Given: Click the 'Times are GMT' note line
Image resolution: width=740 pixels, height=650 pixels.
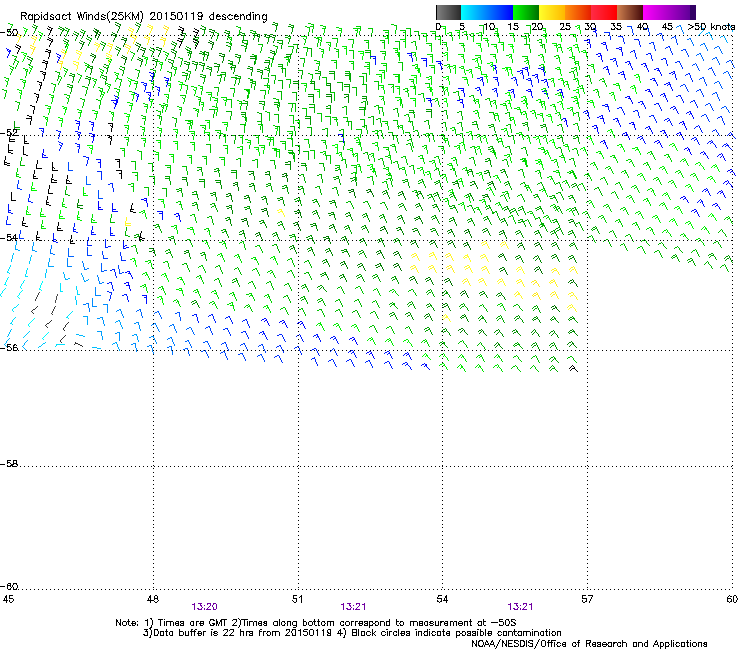Looking at the screenshot, I should (x=316, y=623).
